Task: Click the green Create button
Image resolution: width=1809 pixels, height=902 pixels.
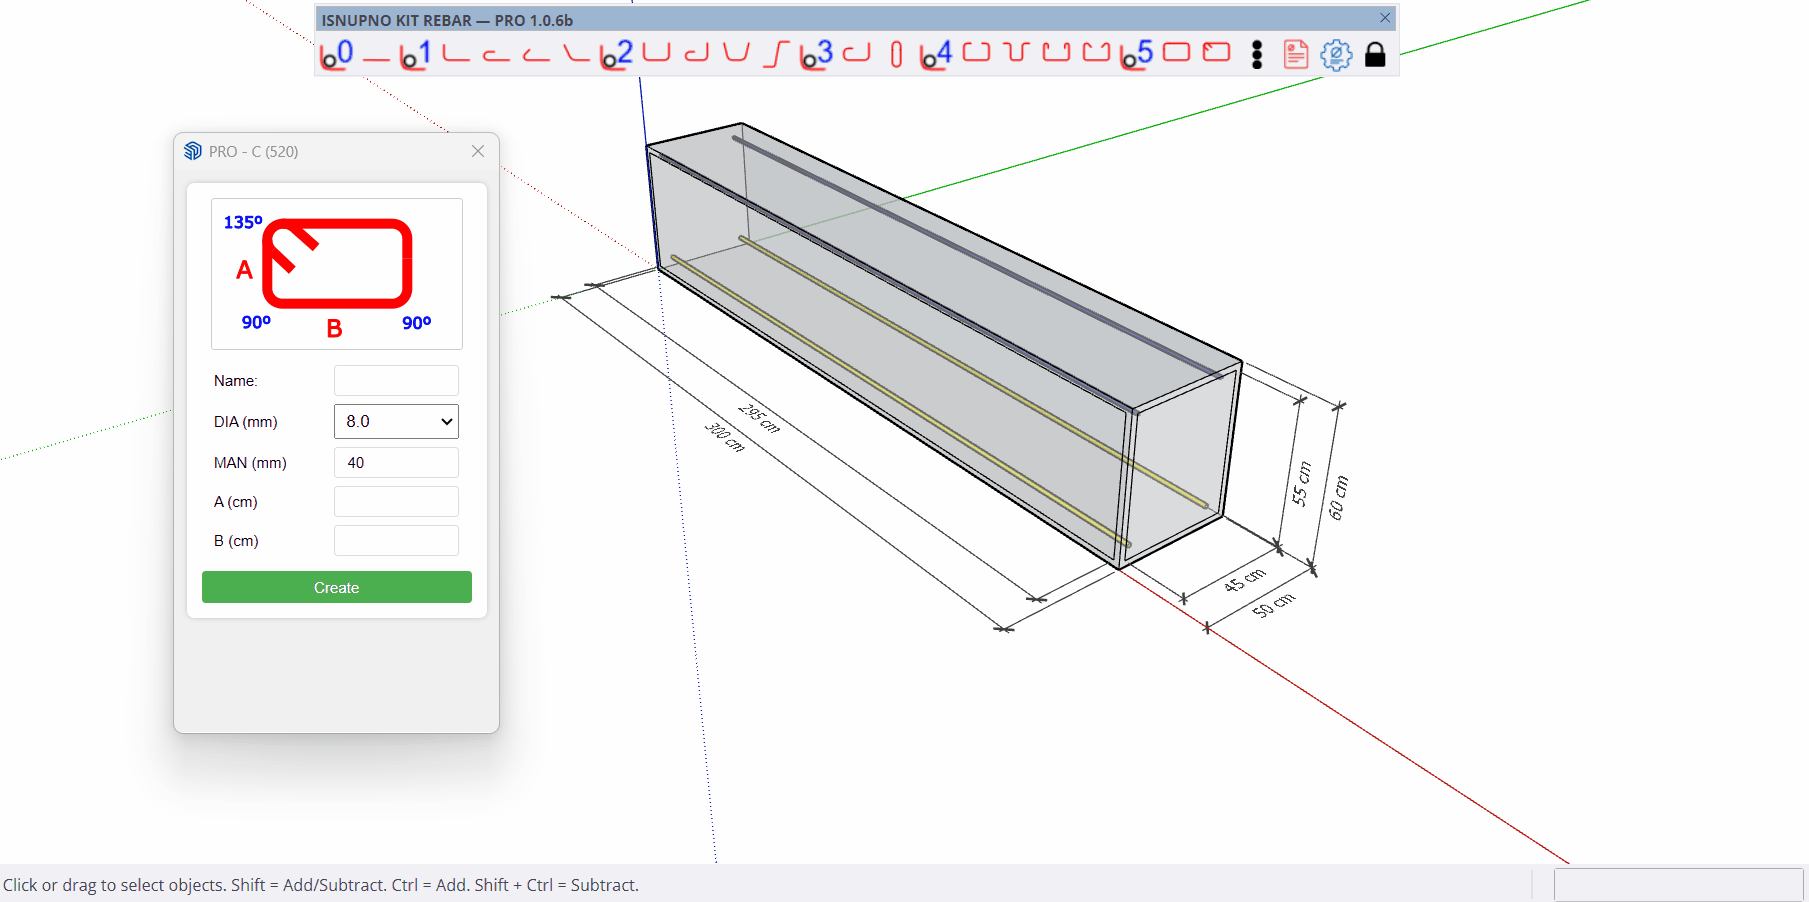Action: click(x=336, y=588)
